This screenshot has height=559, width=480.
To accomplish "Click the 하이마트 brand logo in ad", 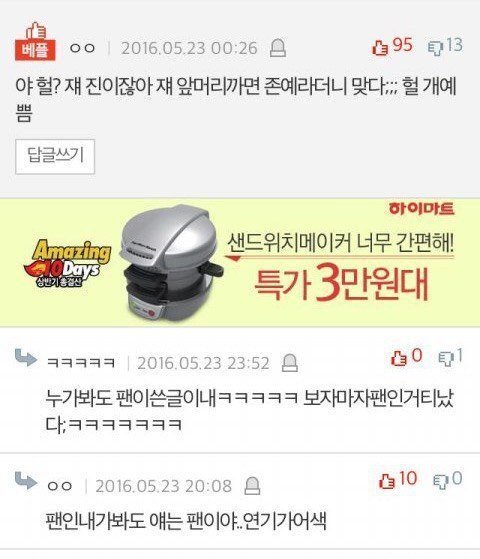I will pos(422,209).
